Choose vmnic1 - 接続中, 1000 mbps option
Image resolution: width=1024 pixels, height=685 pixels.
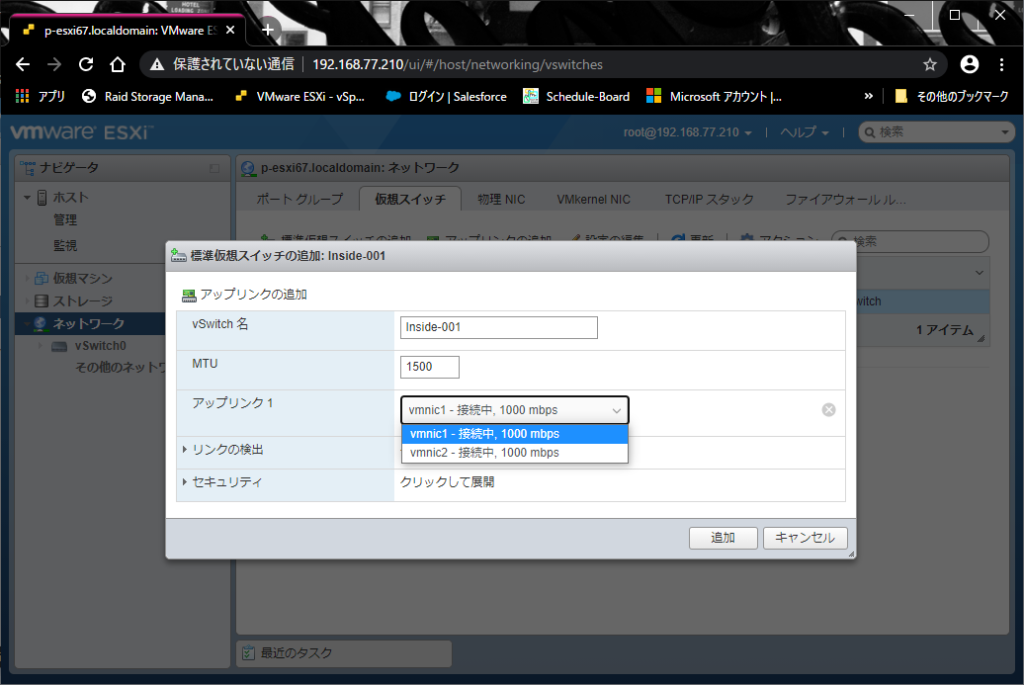click(x=515, y=434)
